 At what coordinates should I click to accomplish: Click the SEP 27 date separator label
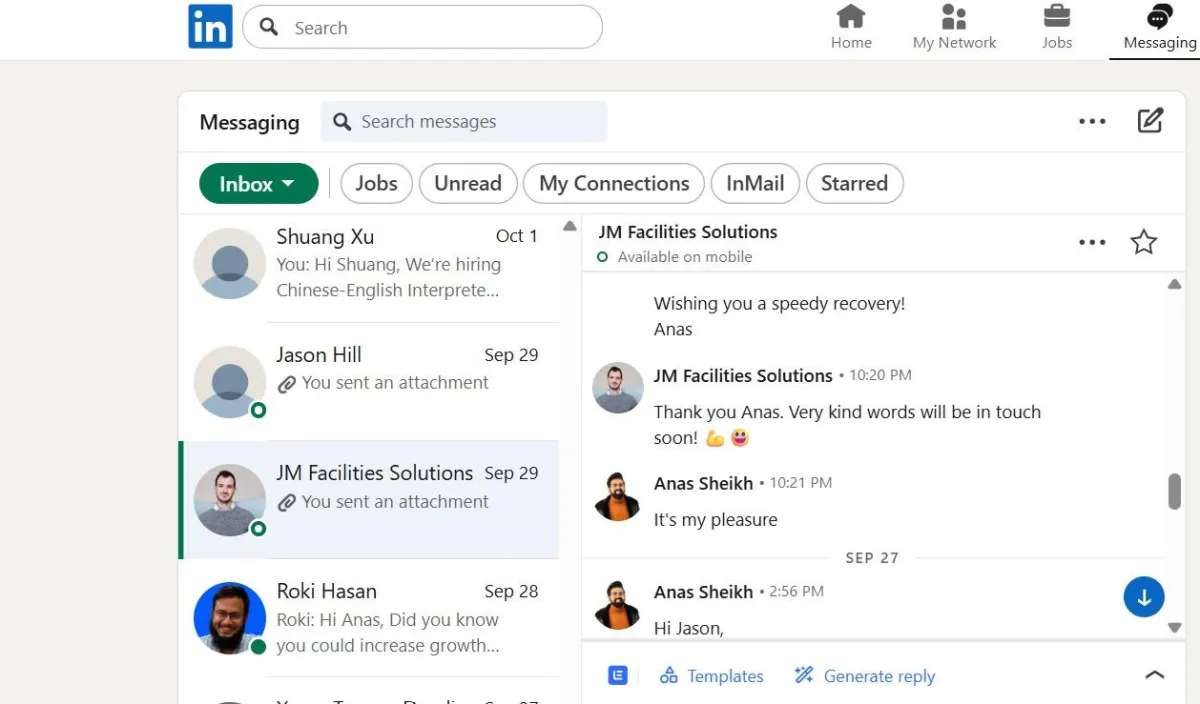[x=872, y=558]
